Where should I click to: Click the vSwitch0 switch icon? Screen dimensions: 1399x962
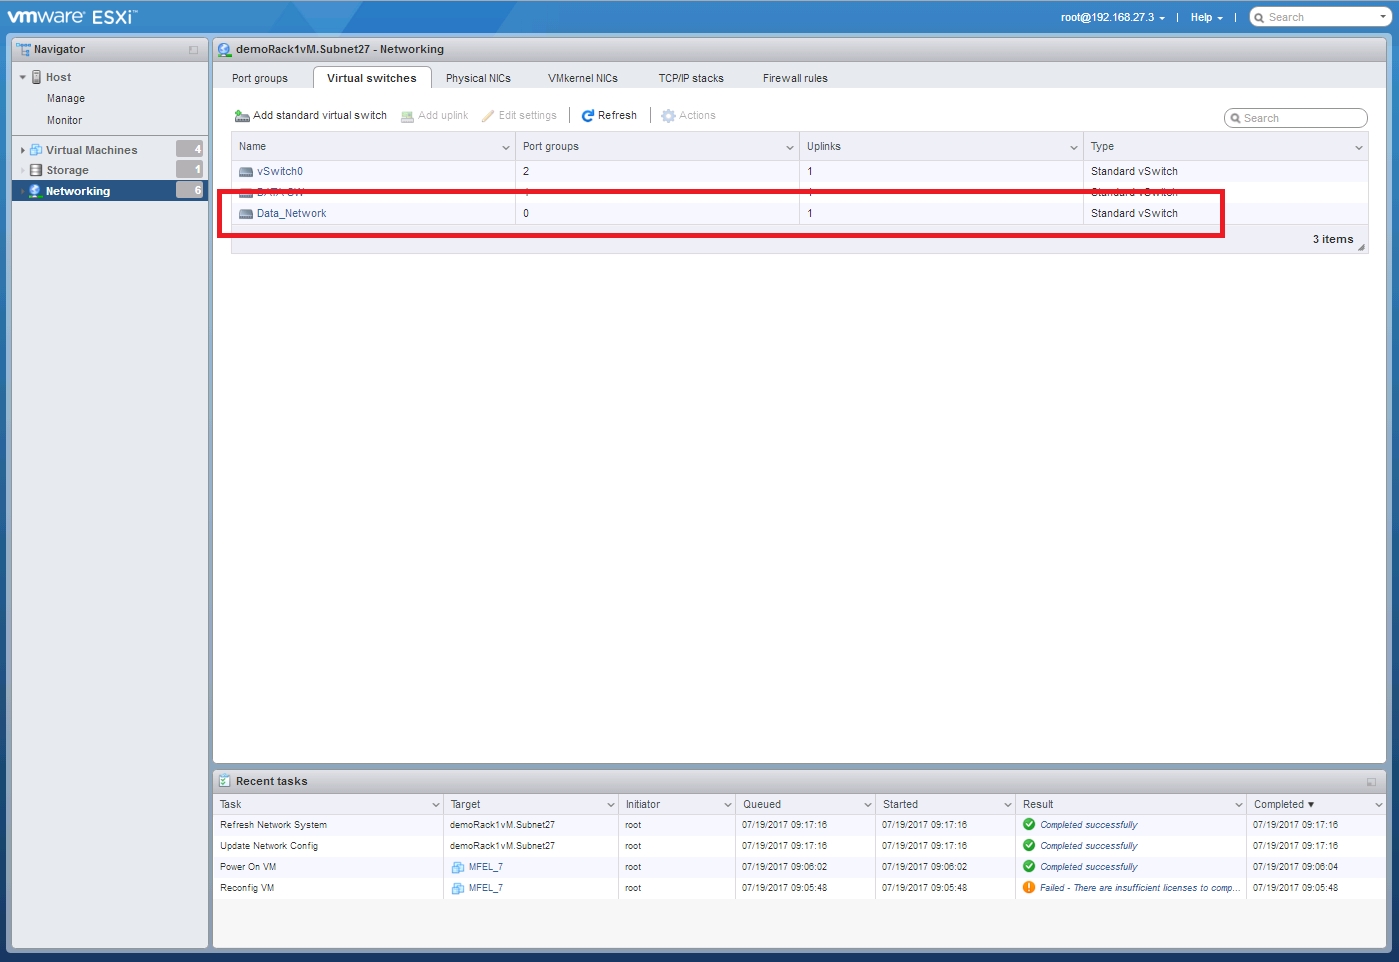(246, 172)
